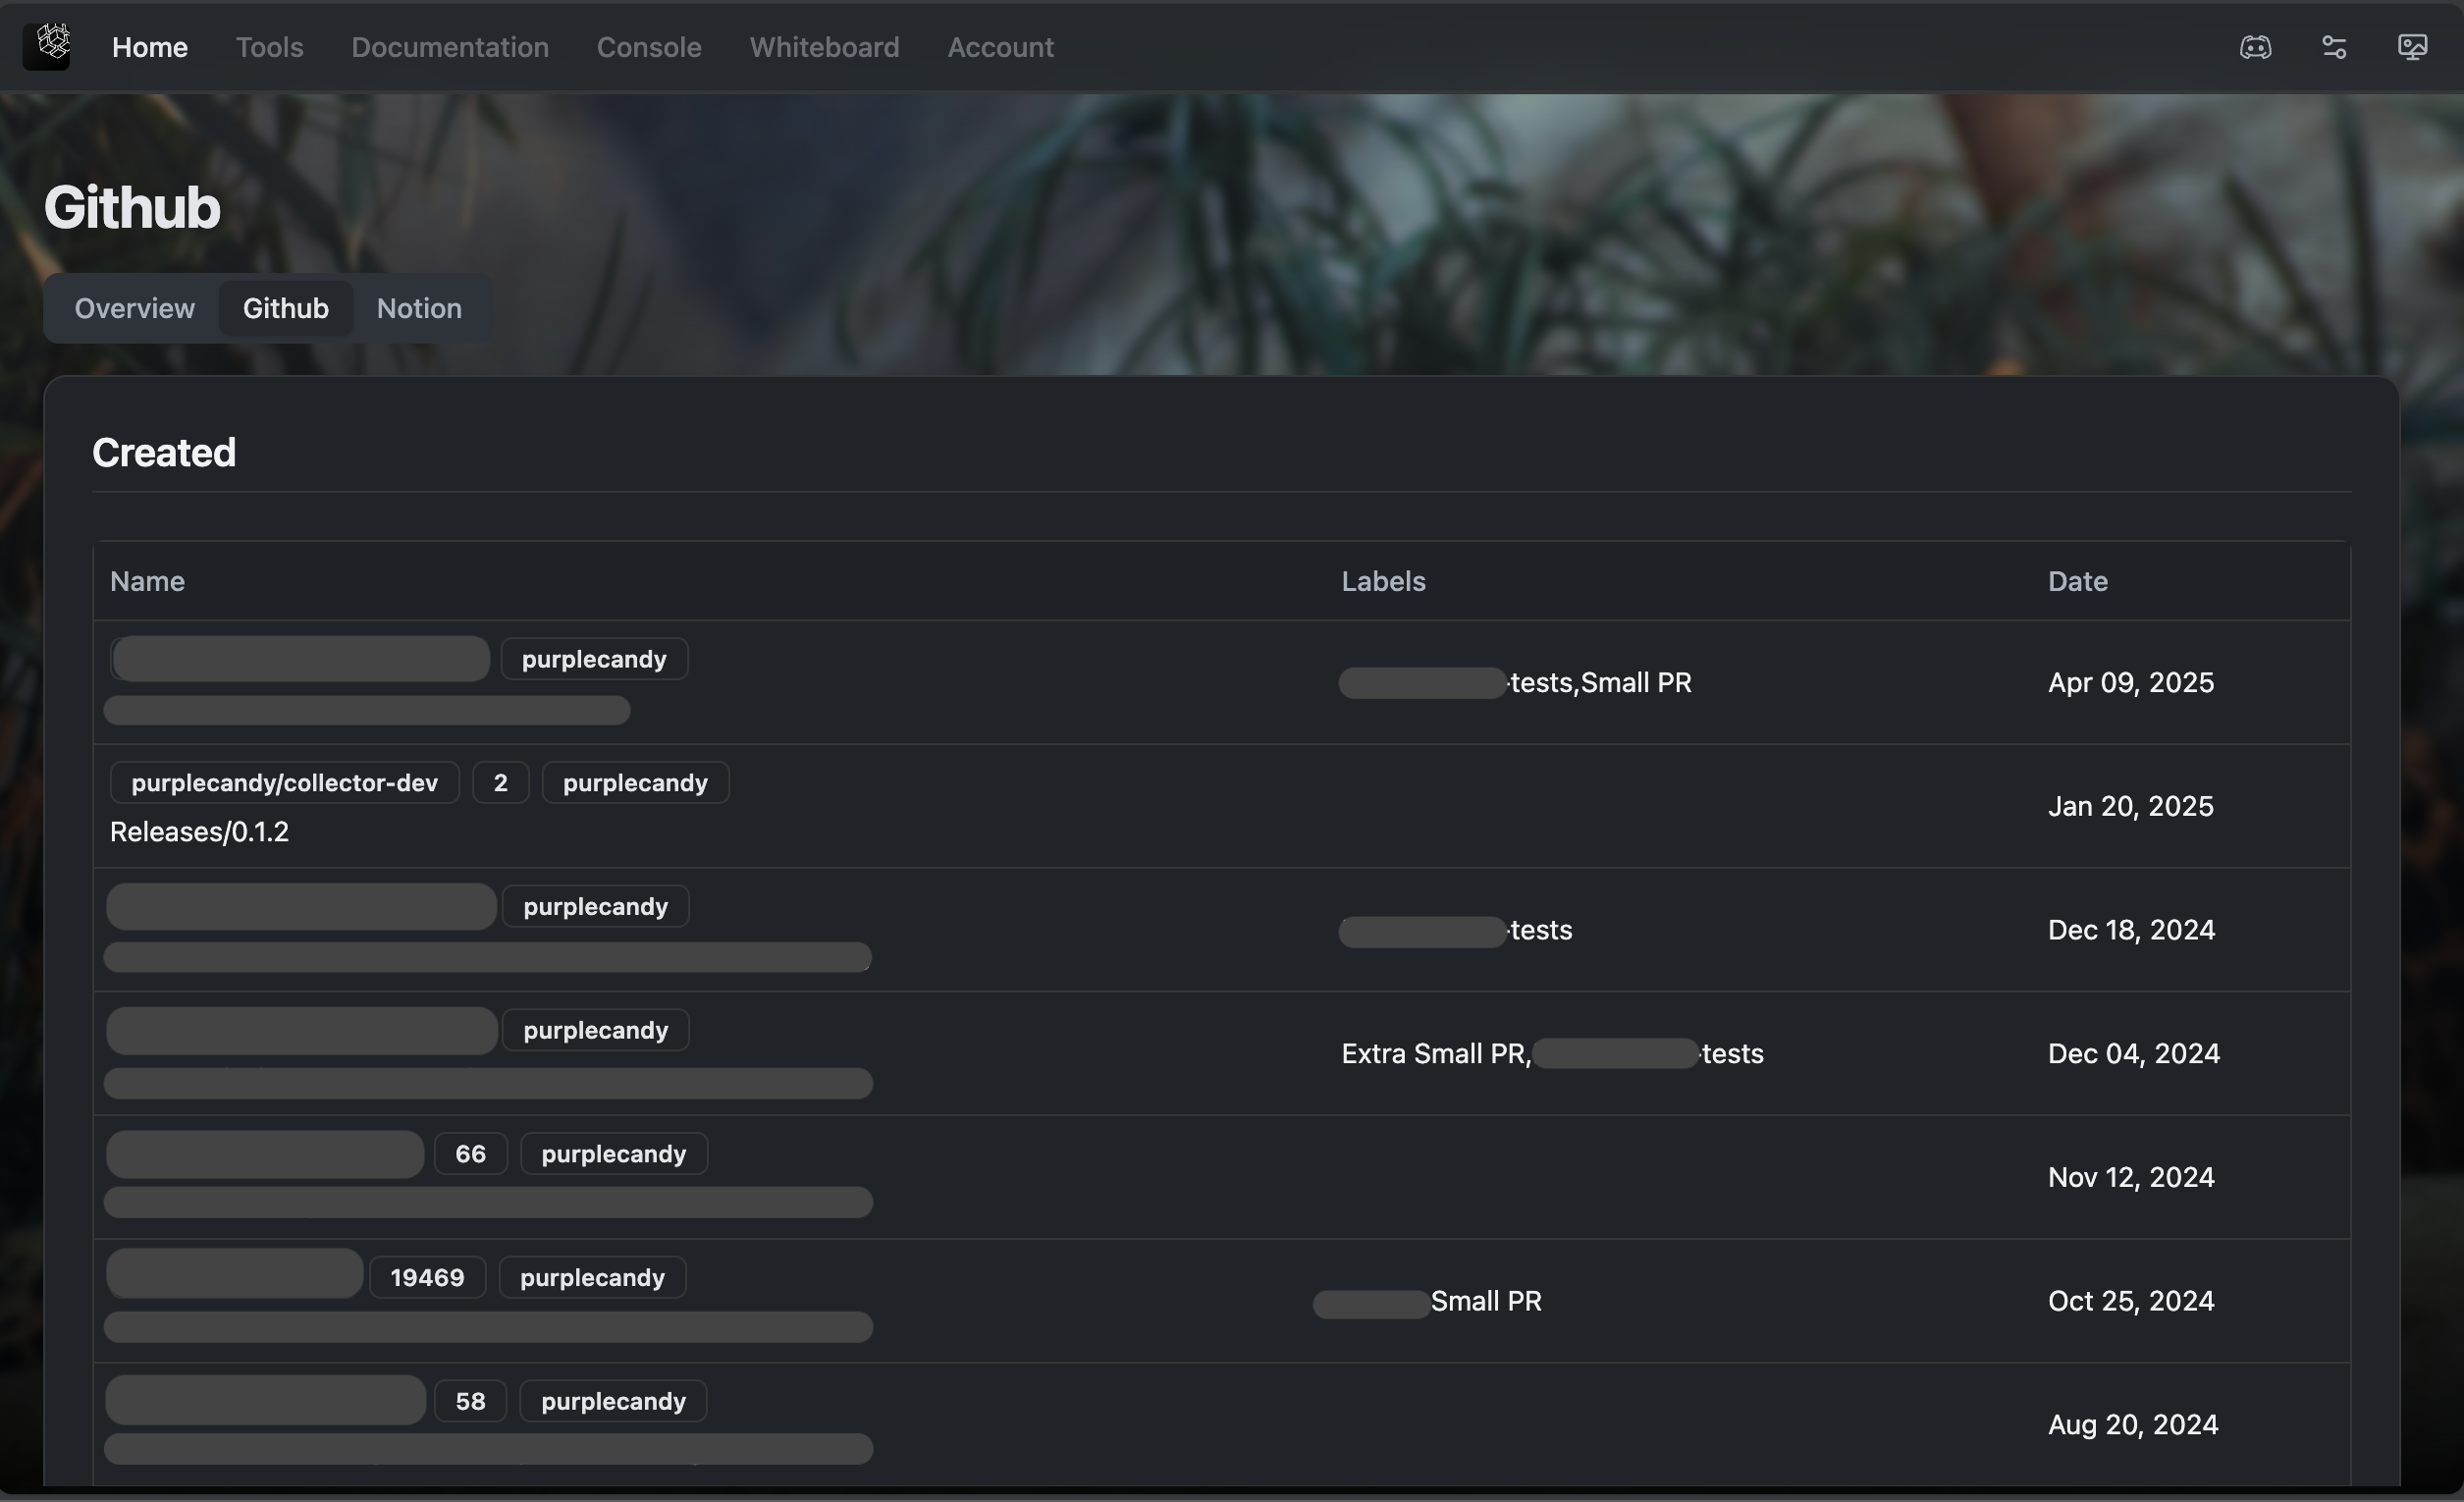Switch to the Notion tab

[419, 308]
